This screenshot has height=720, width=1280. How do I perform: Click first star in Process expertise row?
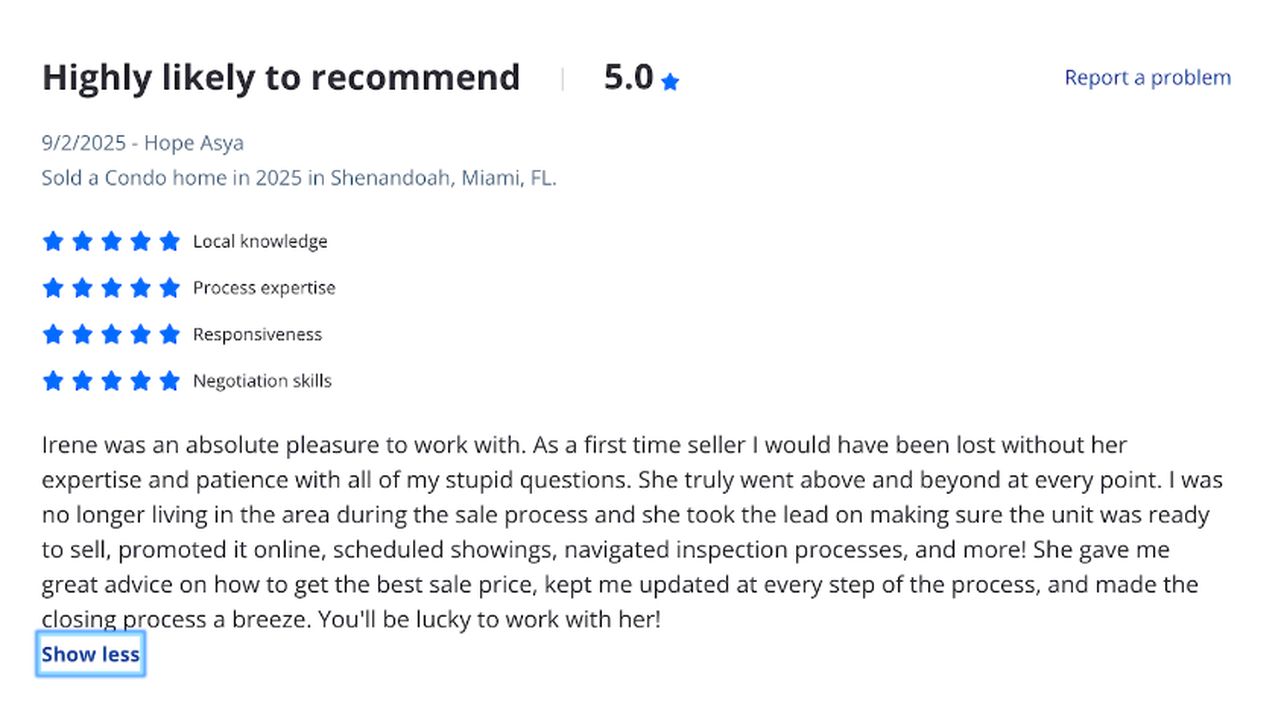(53, 288)
